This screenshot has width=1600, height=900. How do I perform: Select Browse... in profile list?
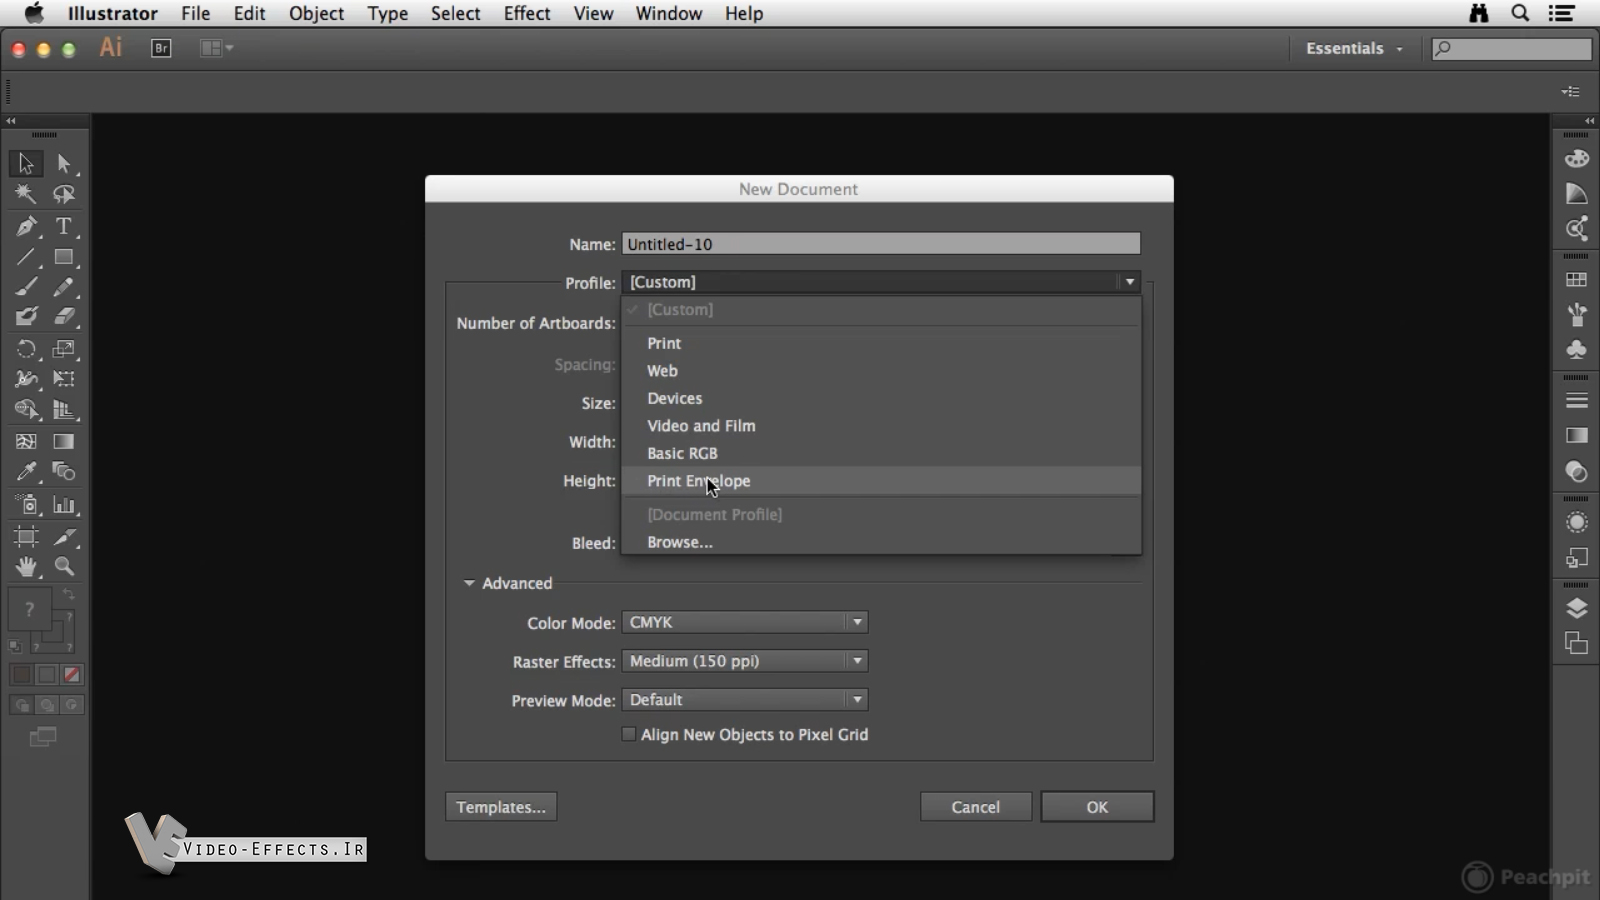(x=881, y=542)
